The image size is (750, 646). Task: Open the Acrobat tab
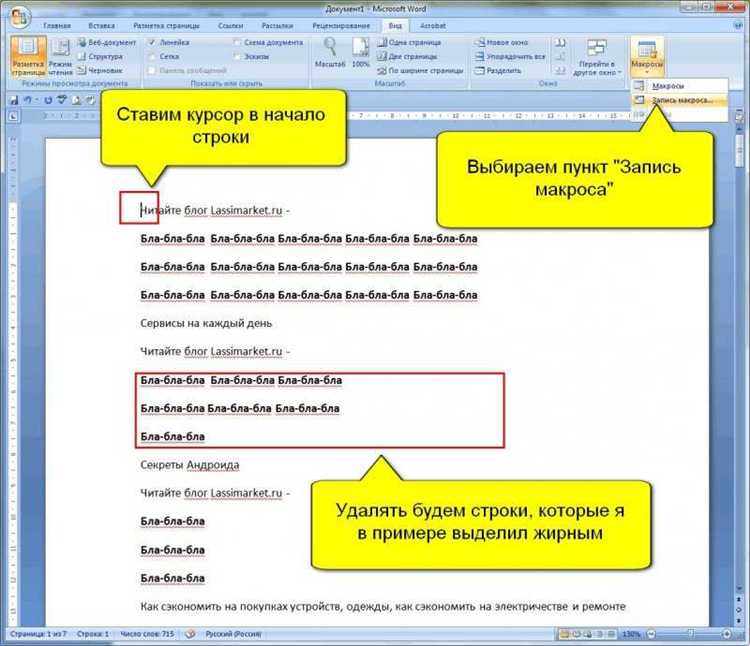(432, 26)
